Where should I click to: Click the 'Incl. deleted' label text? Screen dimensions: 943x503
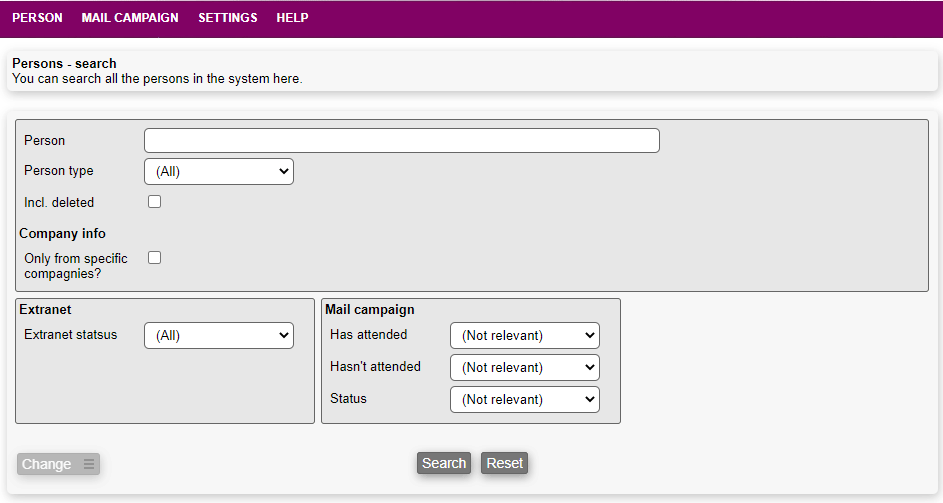[59, 203]
